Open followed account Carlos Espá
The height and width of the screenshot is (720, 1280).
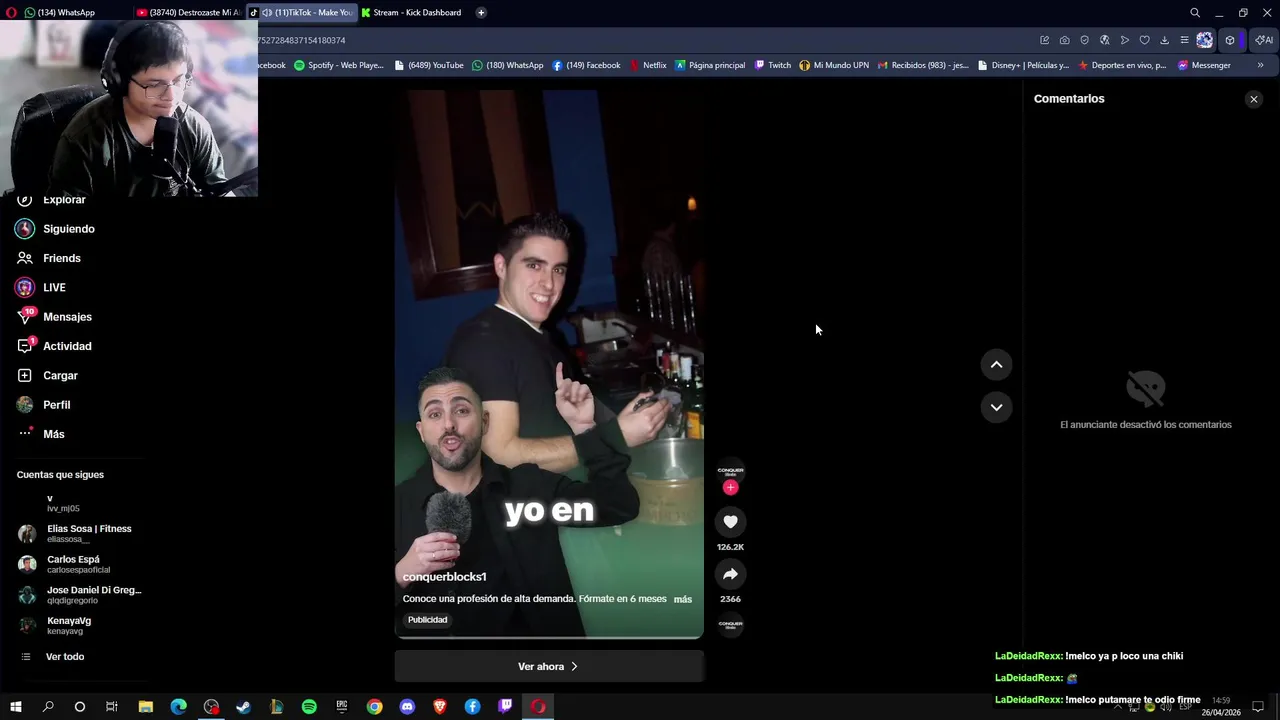(x=65, y=564)
